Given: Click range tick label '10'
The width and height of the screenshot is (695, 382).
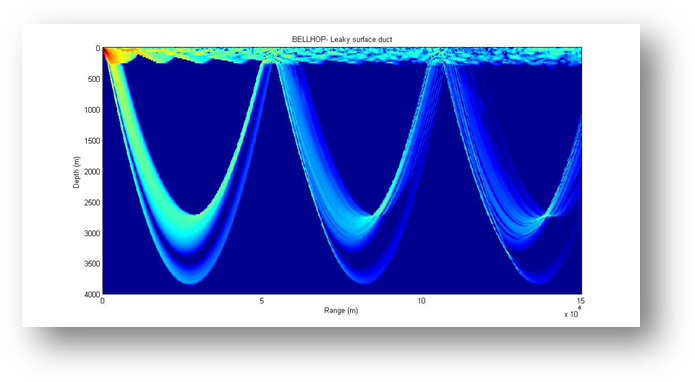Looking at the screenshot, I should coord(421,301).
